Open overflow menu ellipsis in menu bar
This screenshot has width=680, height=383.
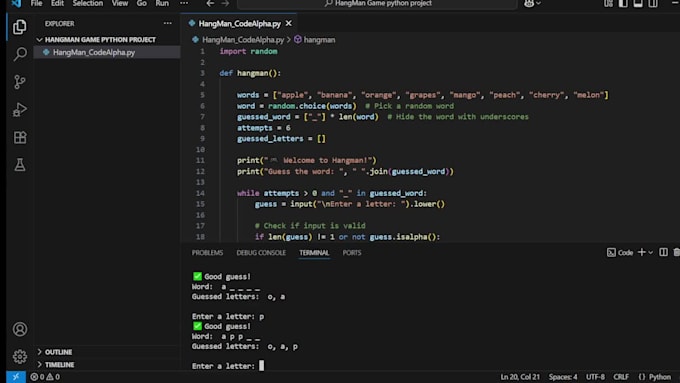(184, 3)
